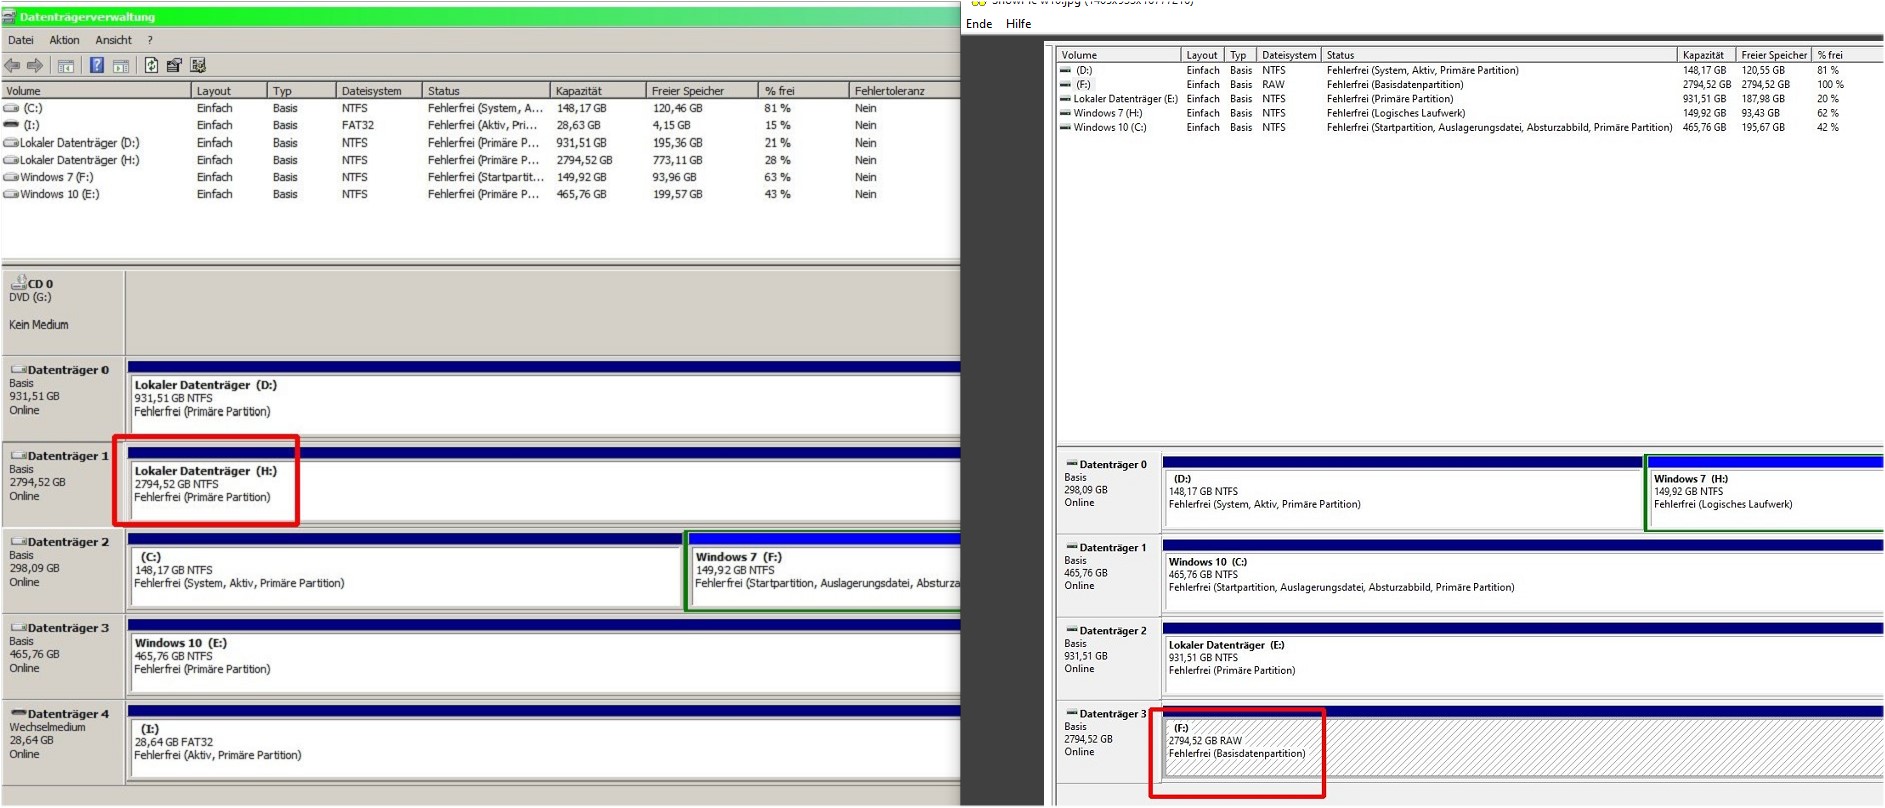This screenshot has width=1885, height=808.
Task: Click the Datenträger 3 disk icon in right window
Action: pyautogui.click(x=1072, y=713)
